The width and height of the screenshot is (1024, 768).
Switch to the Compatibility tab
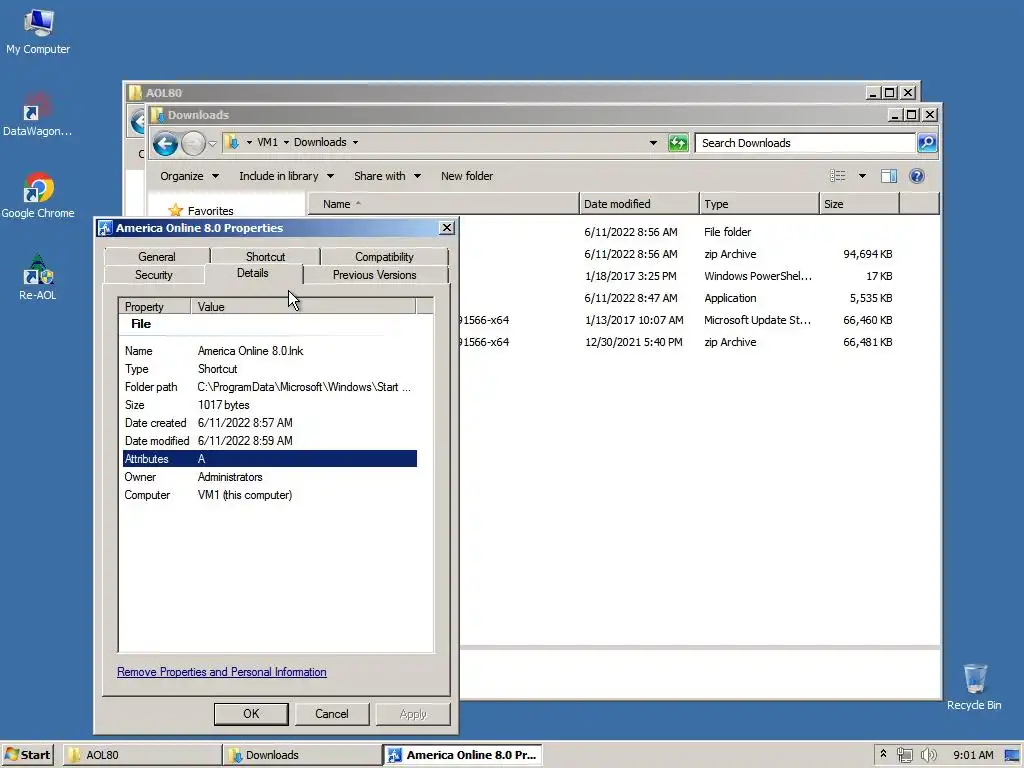tap(384, 257)
